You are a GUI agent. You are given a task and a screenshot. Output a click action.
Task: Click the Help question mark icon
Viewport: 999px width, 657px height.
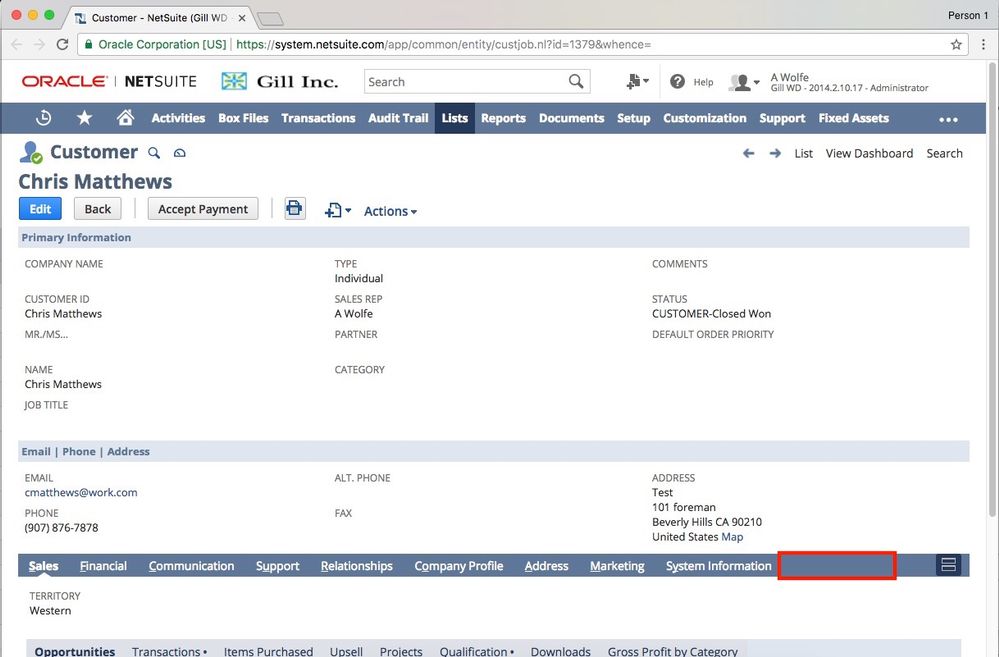coord(678,82)
